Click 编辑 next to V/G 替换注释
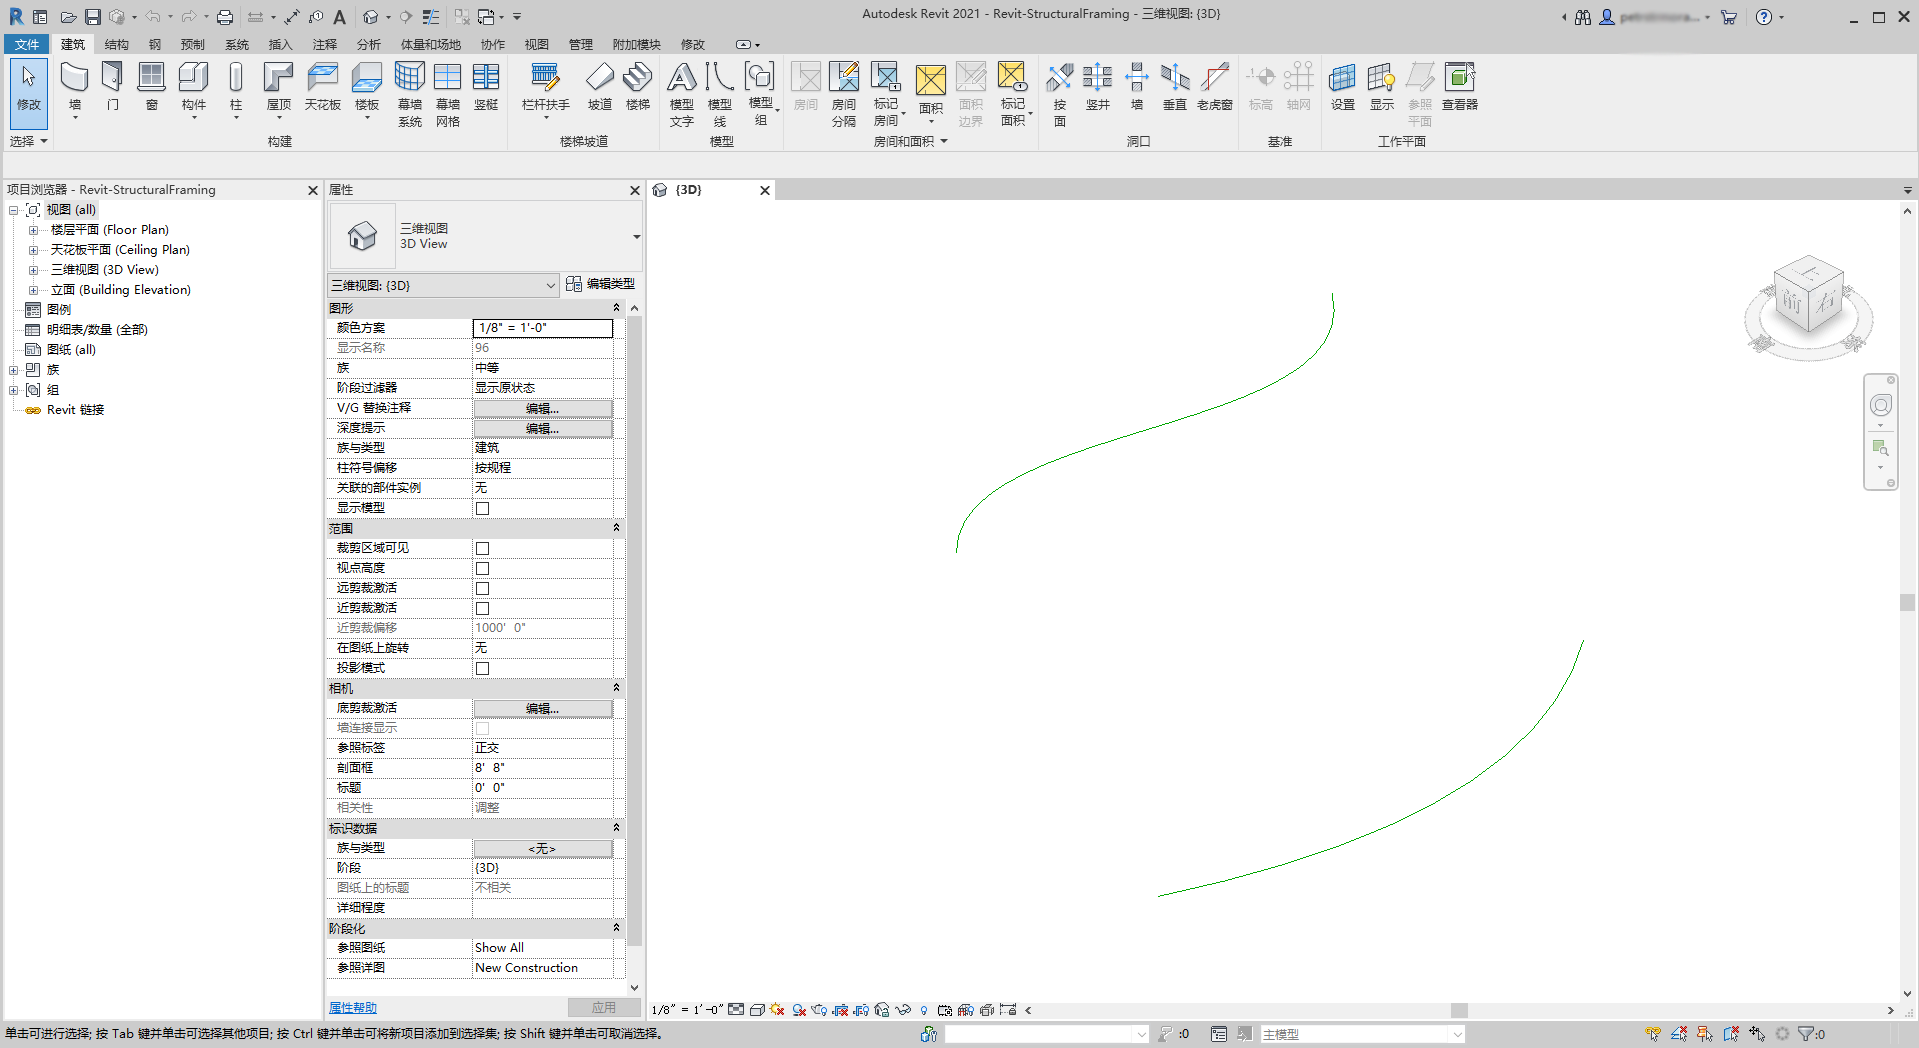1919x1048 pixels. coord(541,408)
